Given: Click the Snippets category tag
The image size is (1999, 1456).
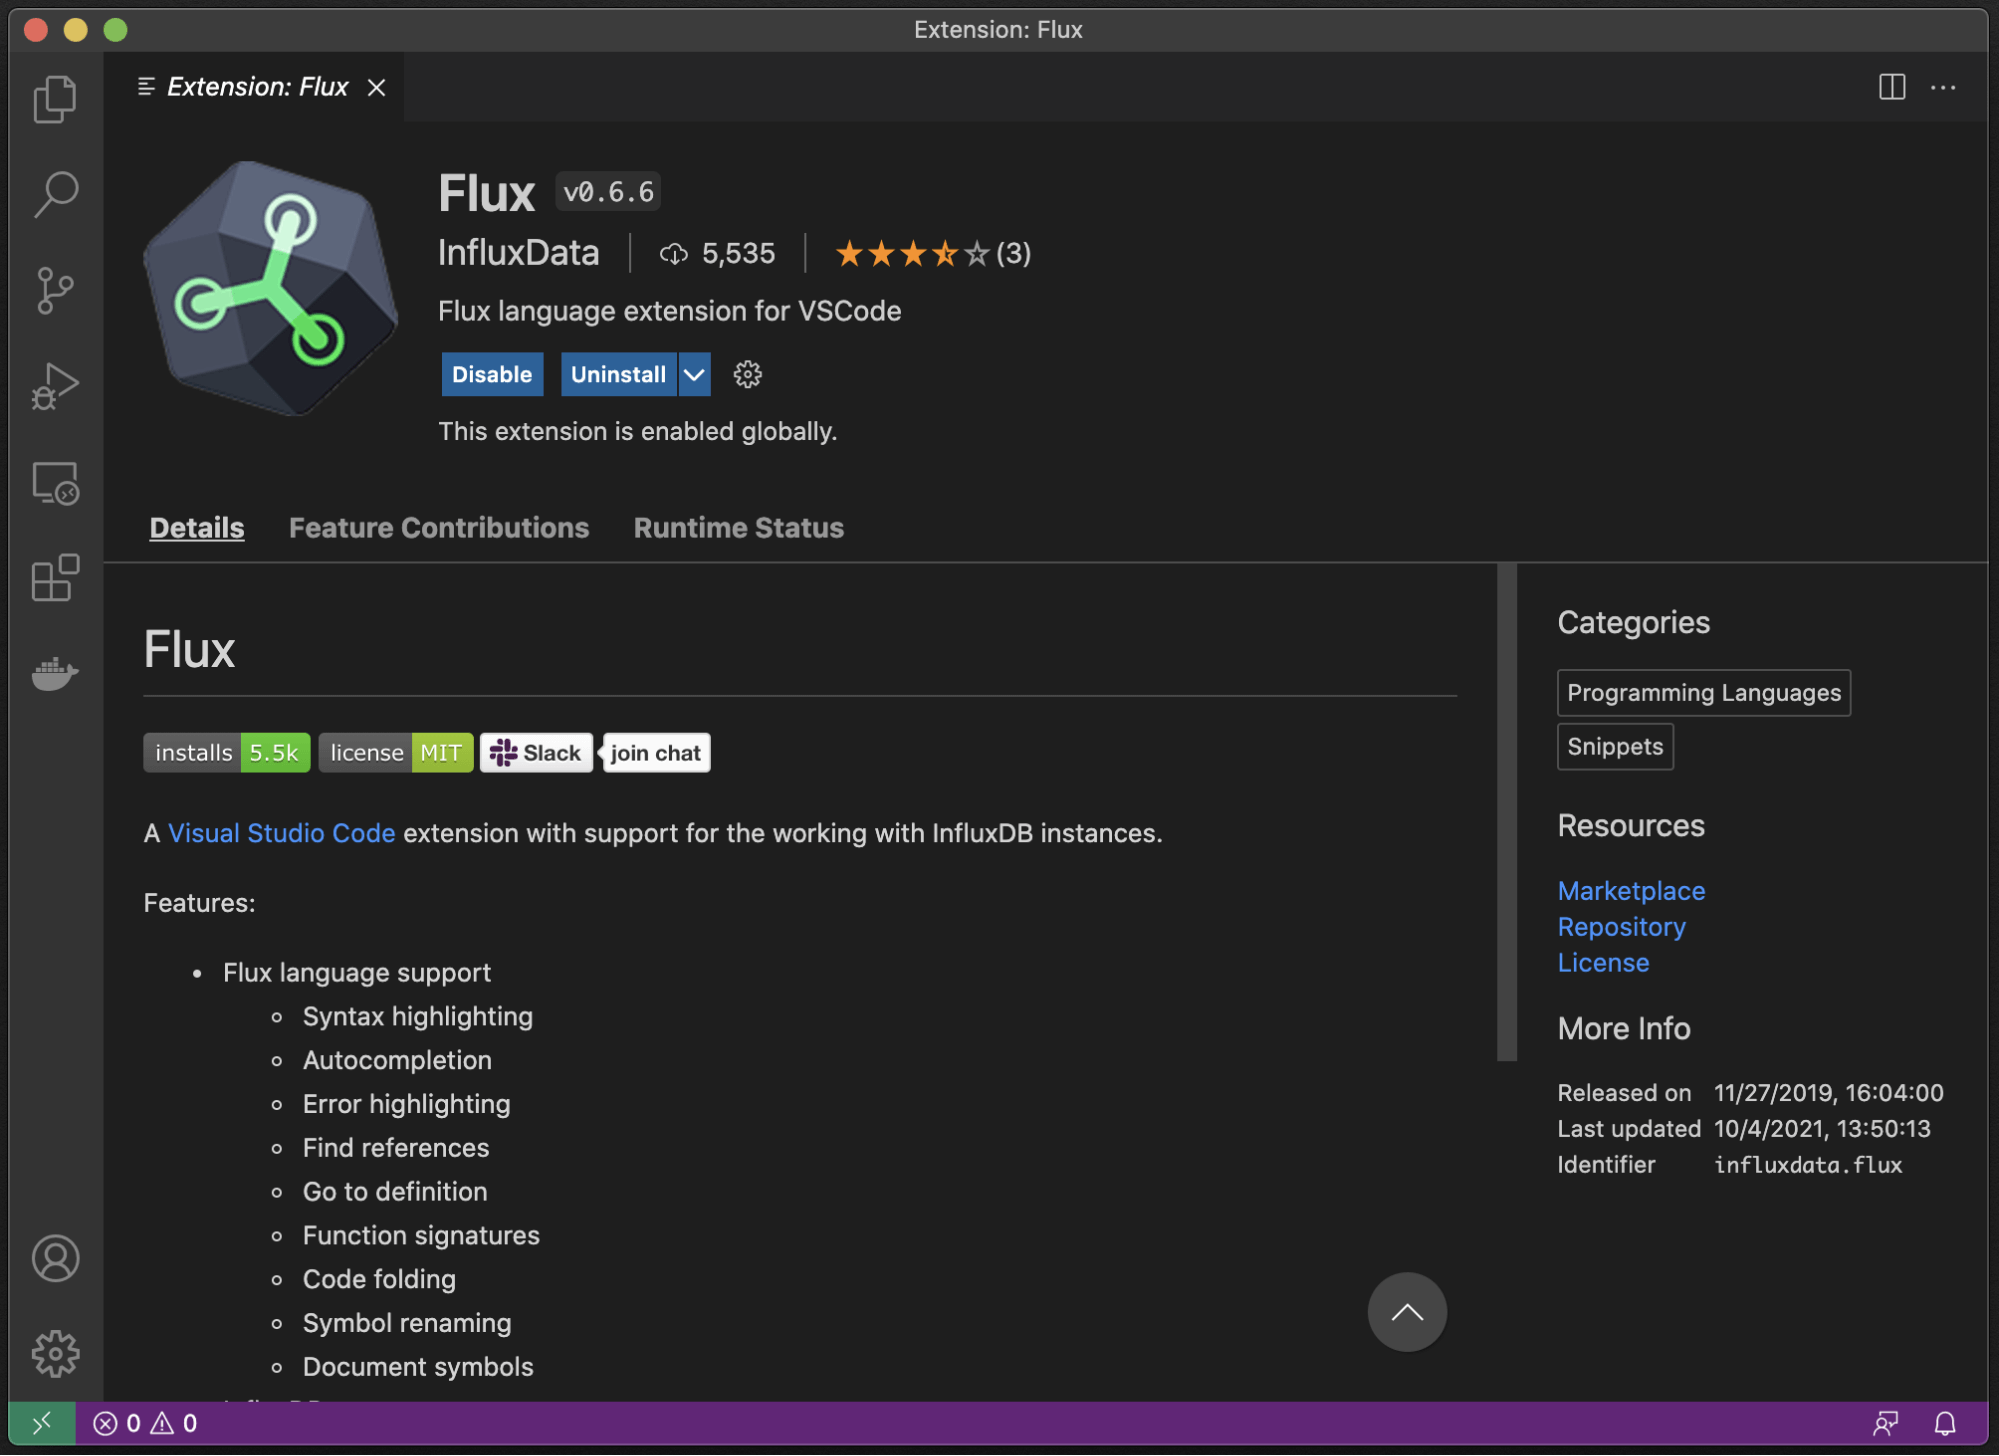Looking at the screenshot, I should (x=1615, y=746).
